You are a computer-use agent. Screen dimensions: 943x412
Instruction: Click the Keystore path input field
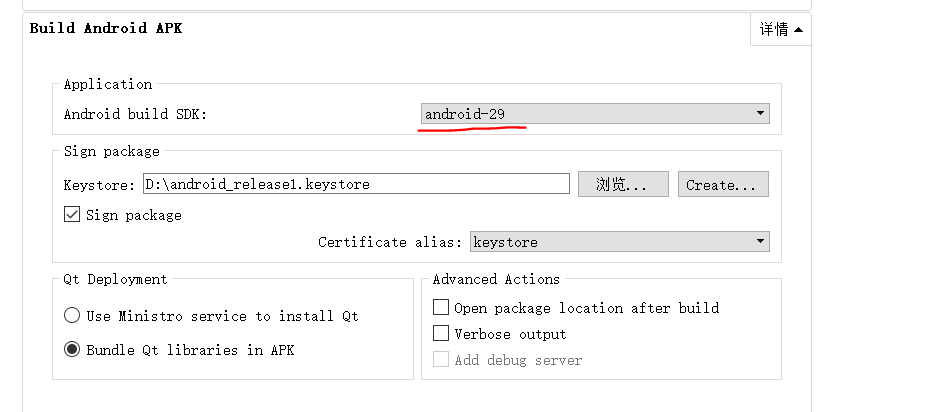356,184
